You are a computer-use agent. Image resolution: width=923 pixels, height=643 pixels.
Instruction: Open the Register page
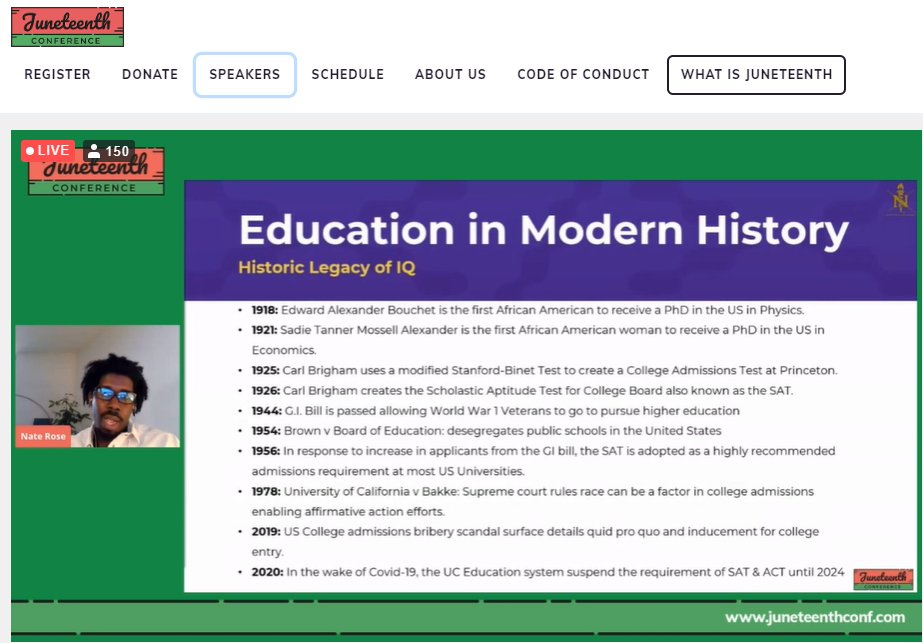[57, 74]
